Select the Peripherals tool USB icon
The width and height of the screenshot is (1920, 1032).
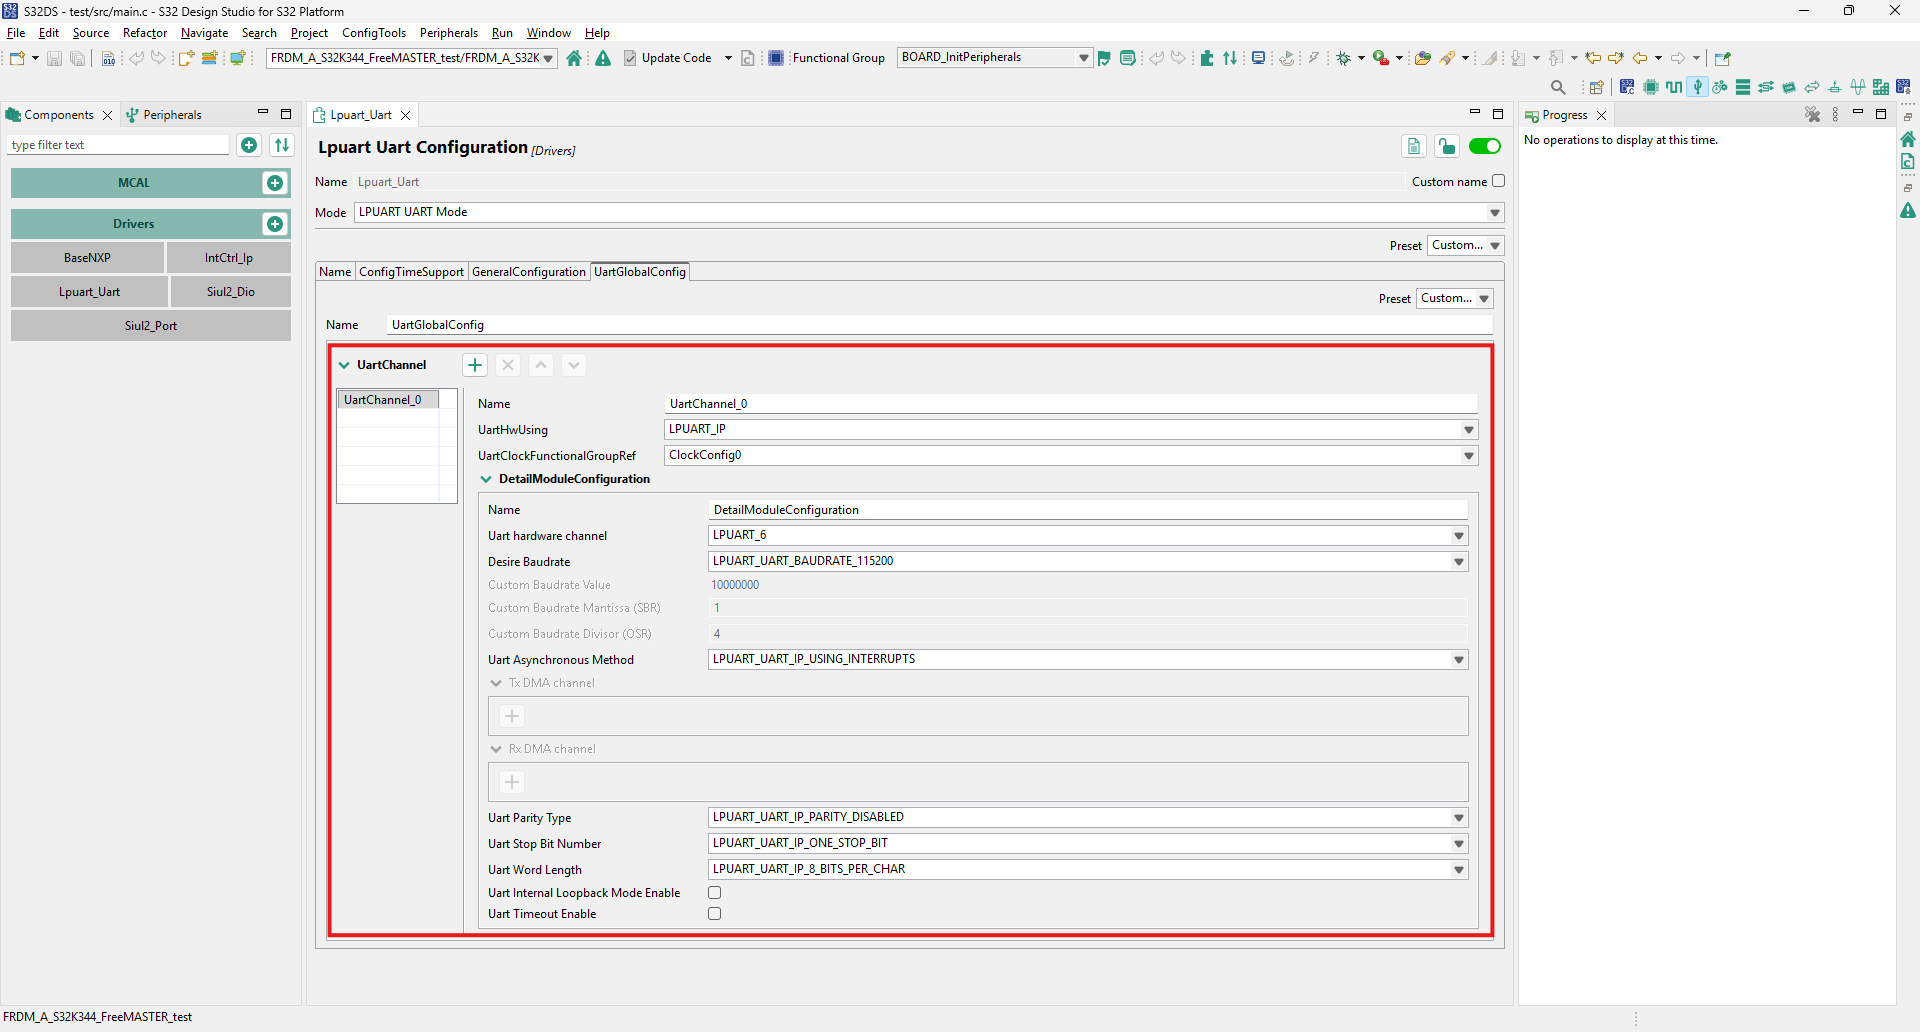tap(1697, 87)
